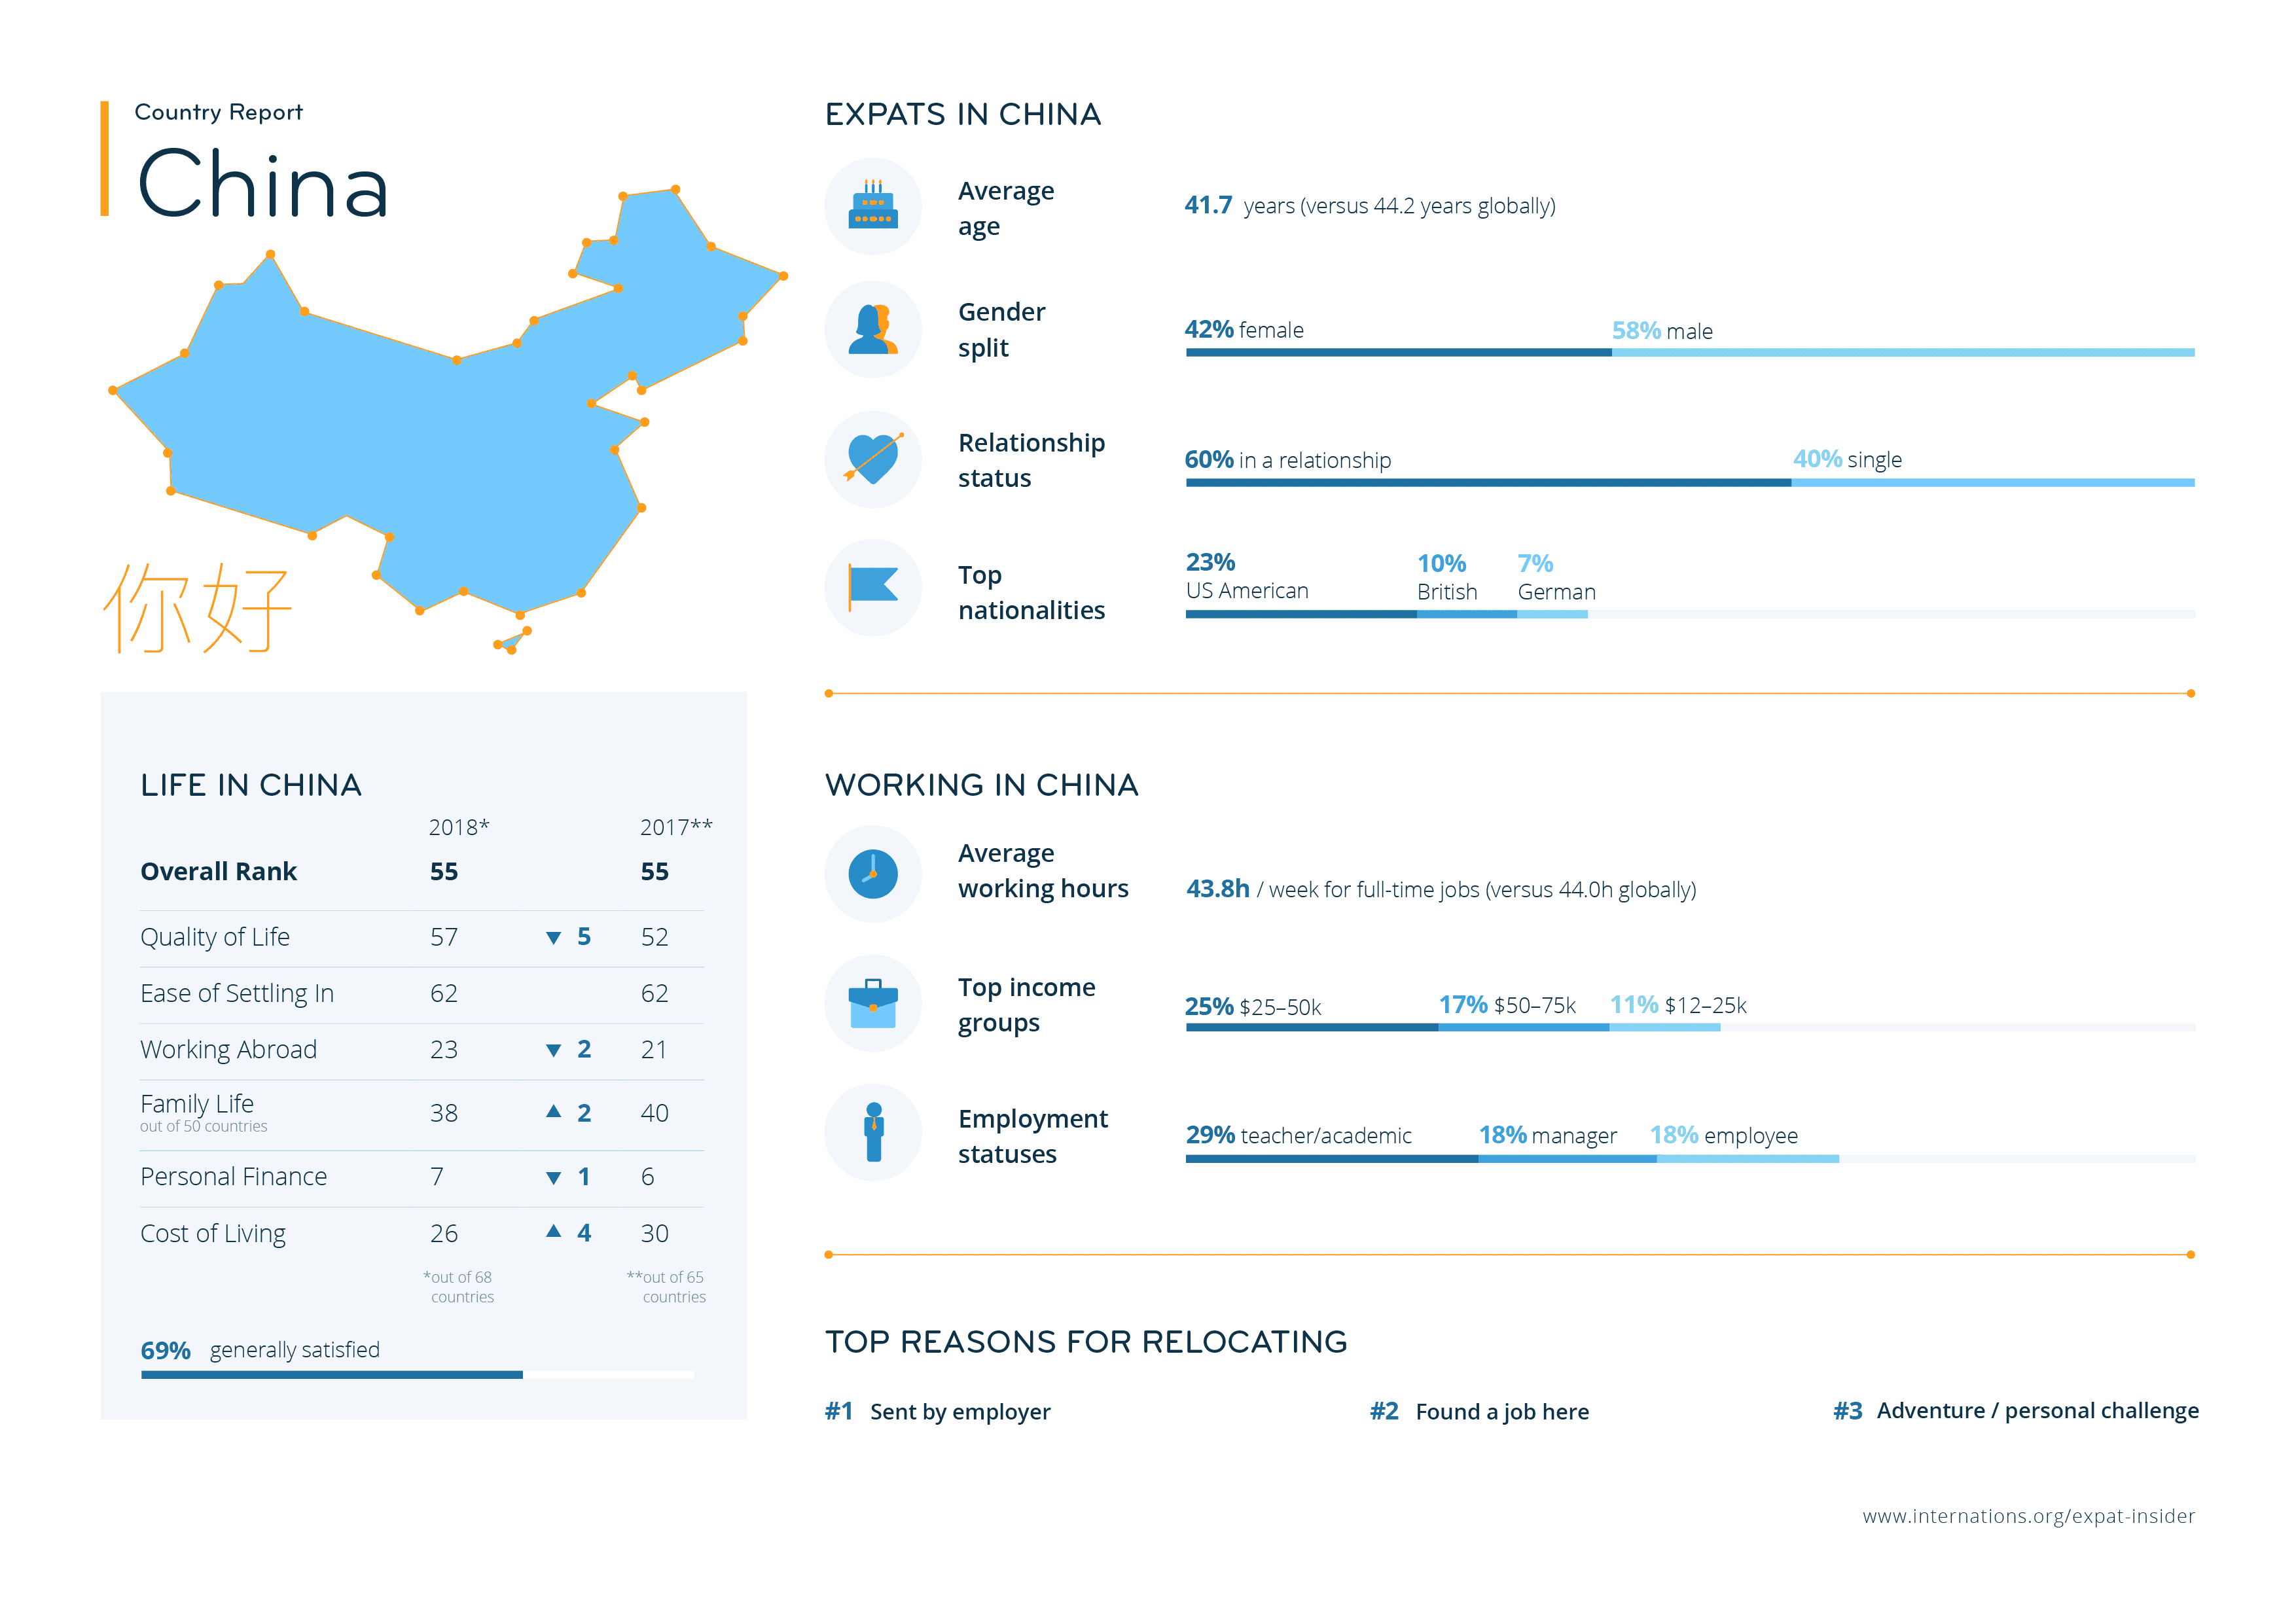
Task: Click the Overall Rank row label
Action: coord(218,871)
